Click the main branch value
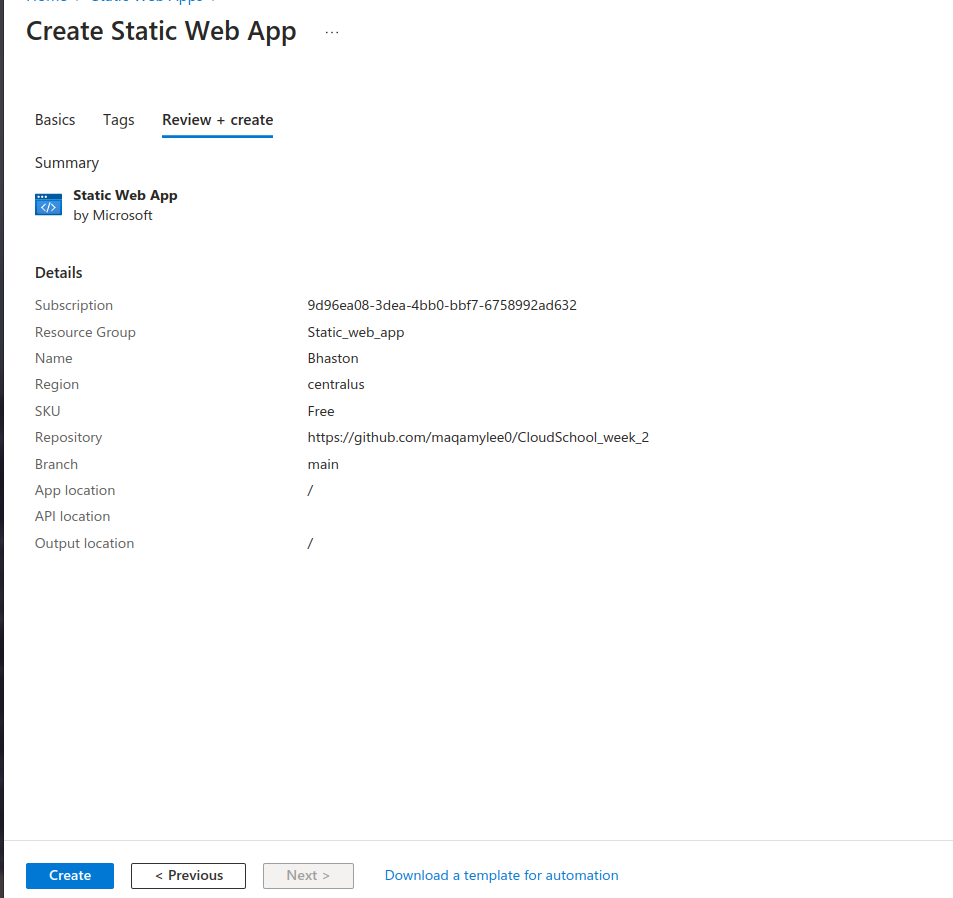This screenshot has width=953, height=898. (x=322, y=464)
